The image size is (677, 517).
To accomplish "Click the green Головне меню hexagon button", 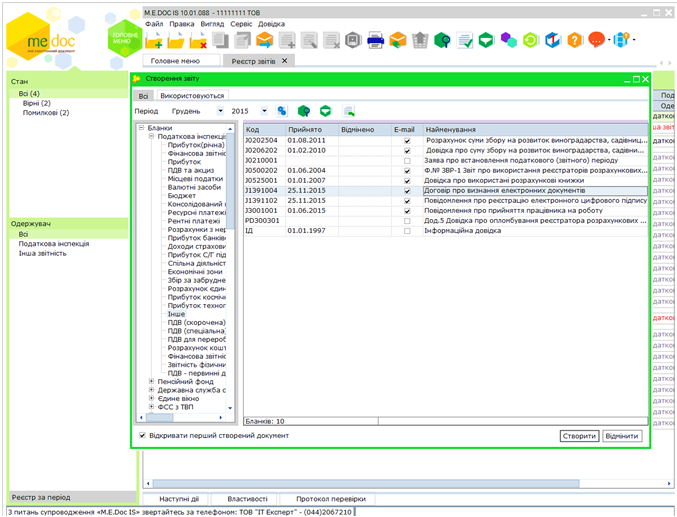I will 125,38.
